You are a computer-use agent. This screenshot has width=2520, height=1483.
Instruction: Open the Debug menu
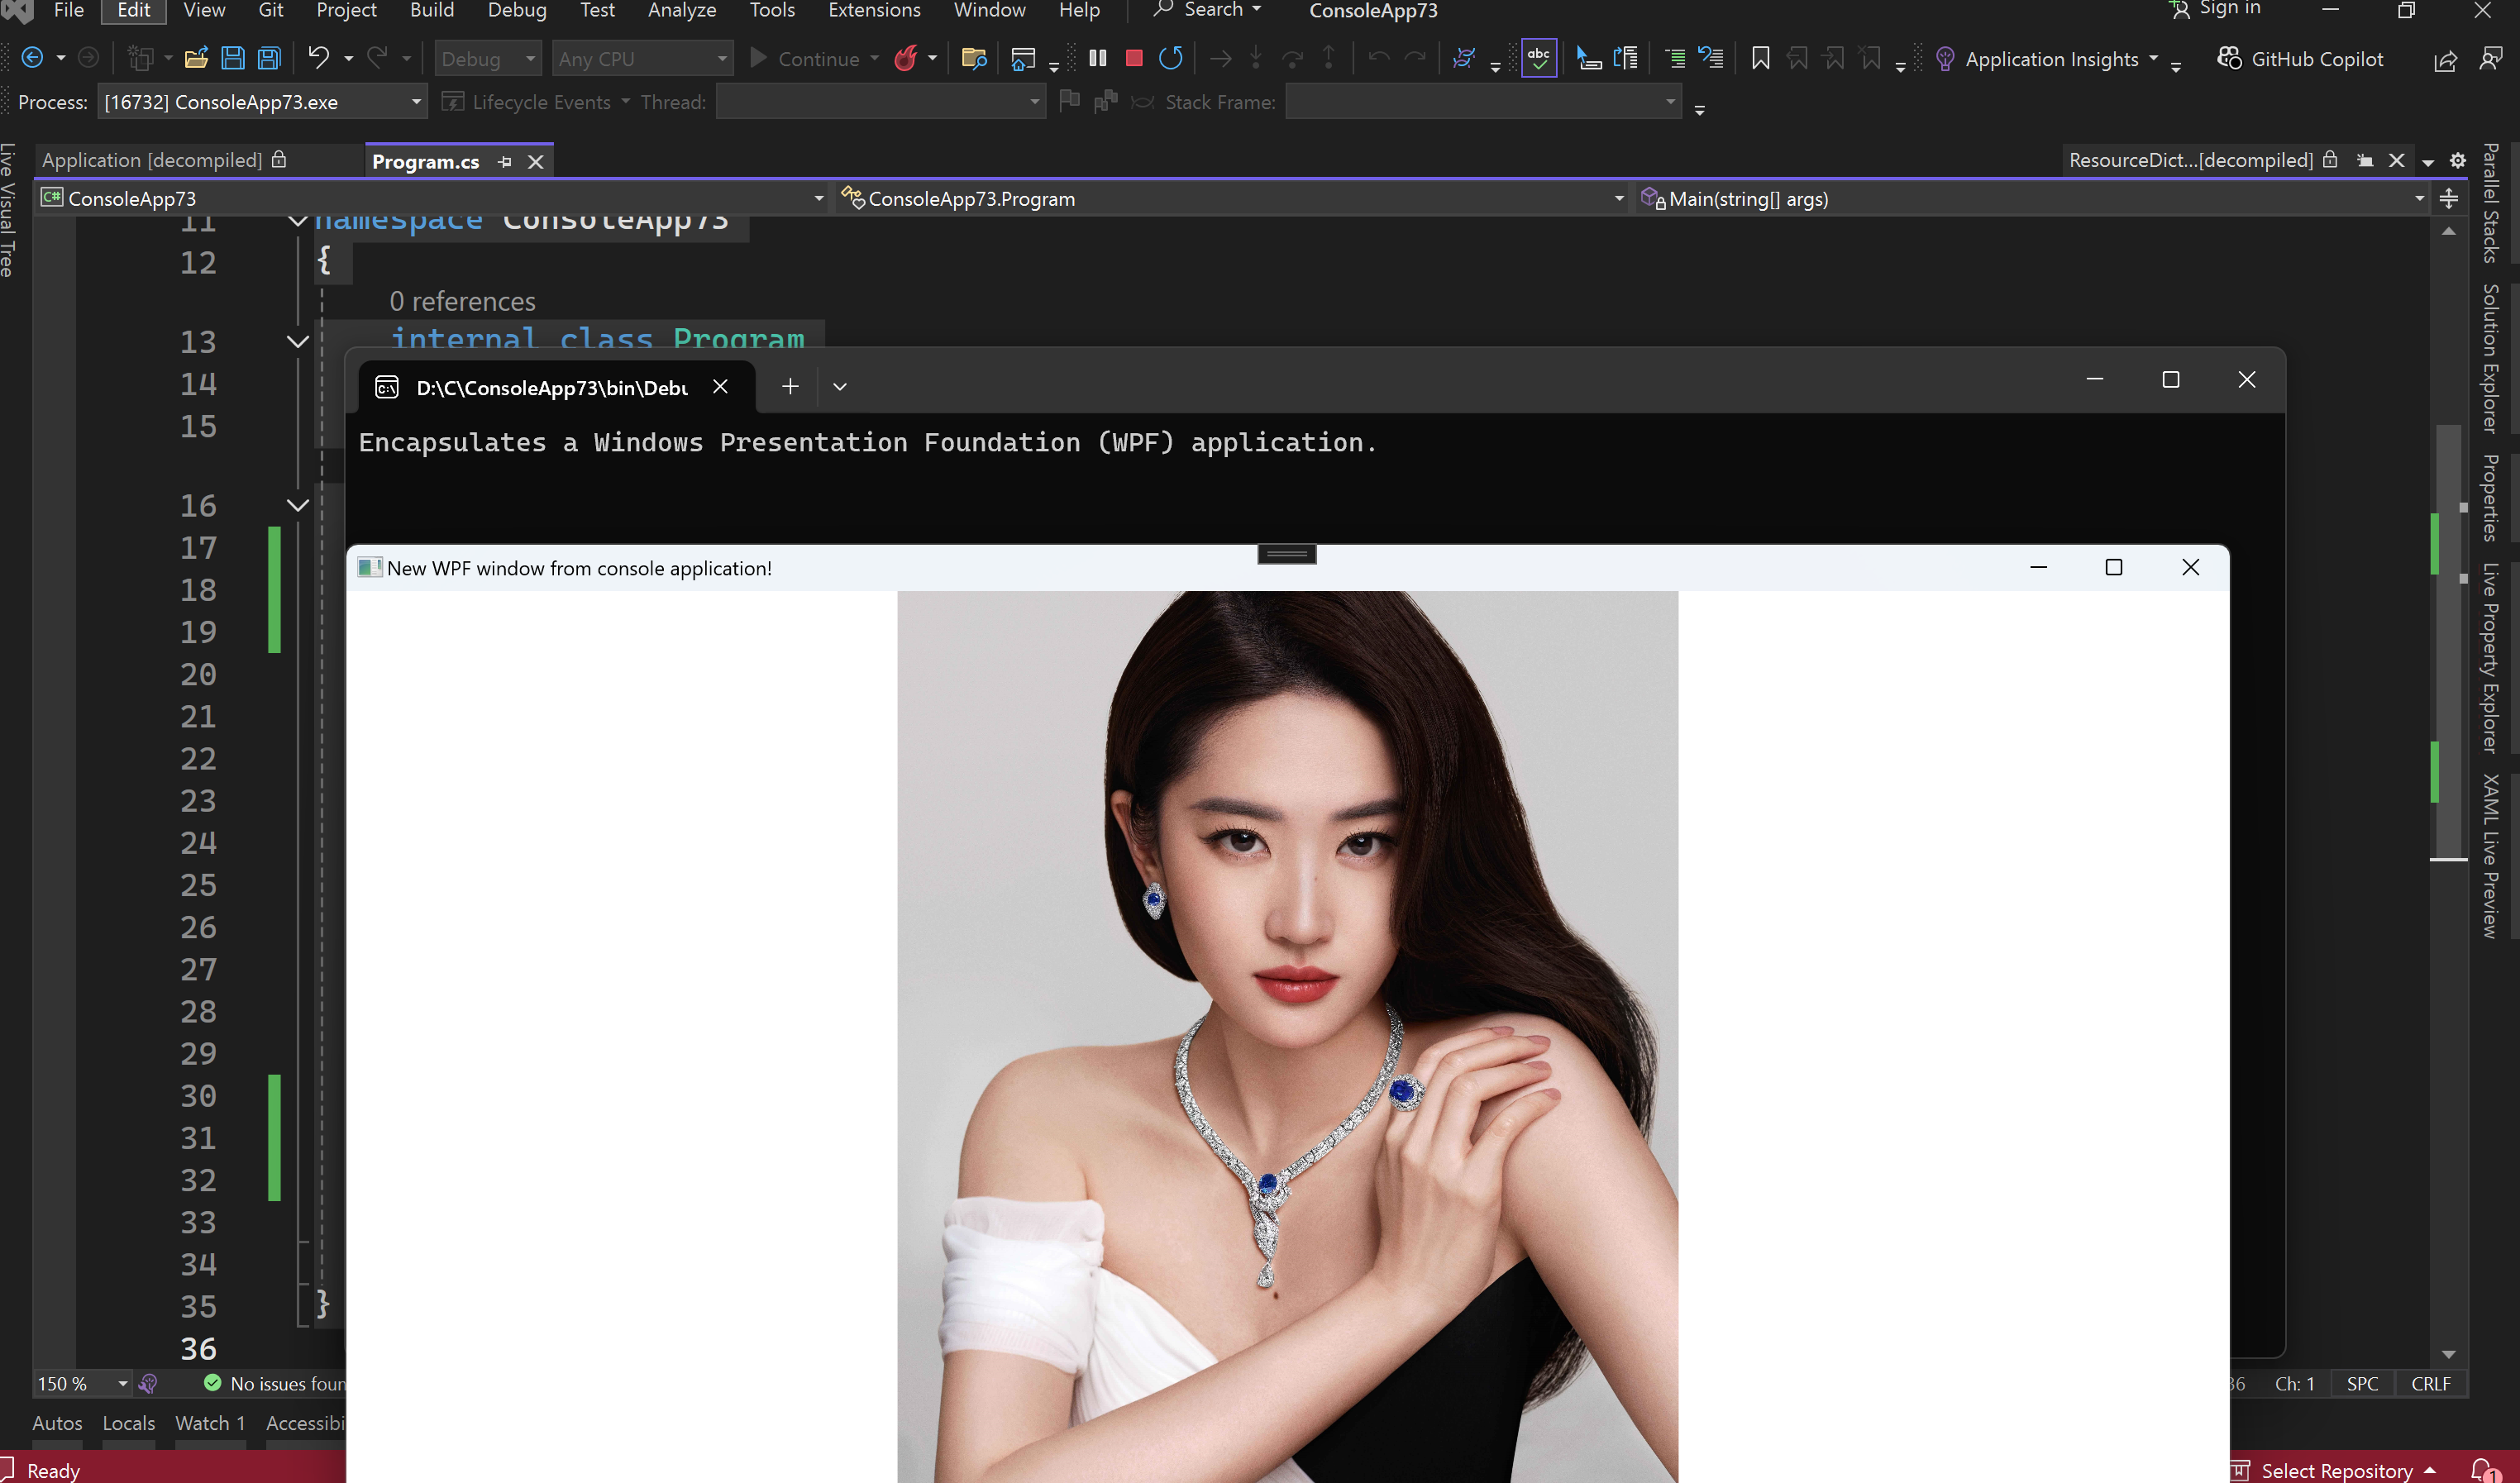(516, 11)
